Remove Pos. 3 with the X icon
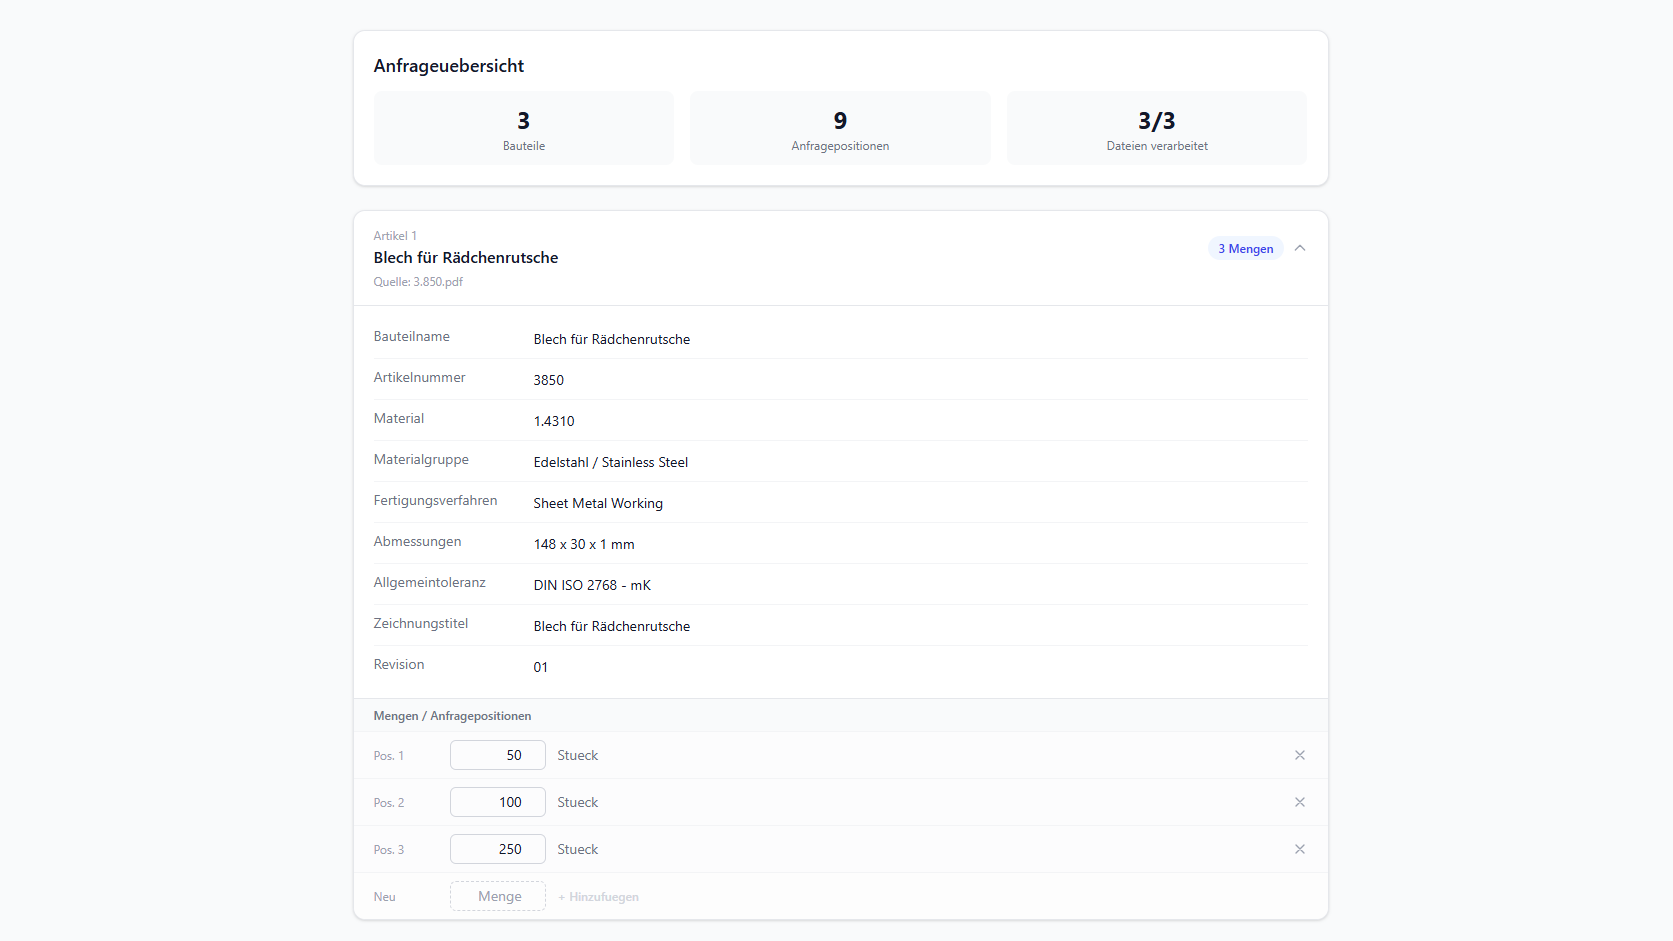This screenshot has height=941, width=1673. (1299, 849)
